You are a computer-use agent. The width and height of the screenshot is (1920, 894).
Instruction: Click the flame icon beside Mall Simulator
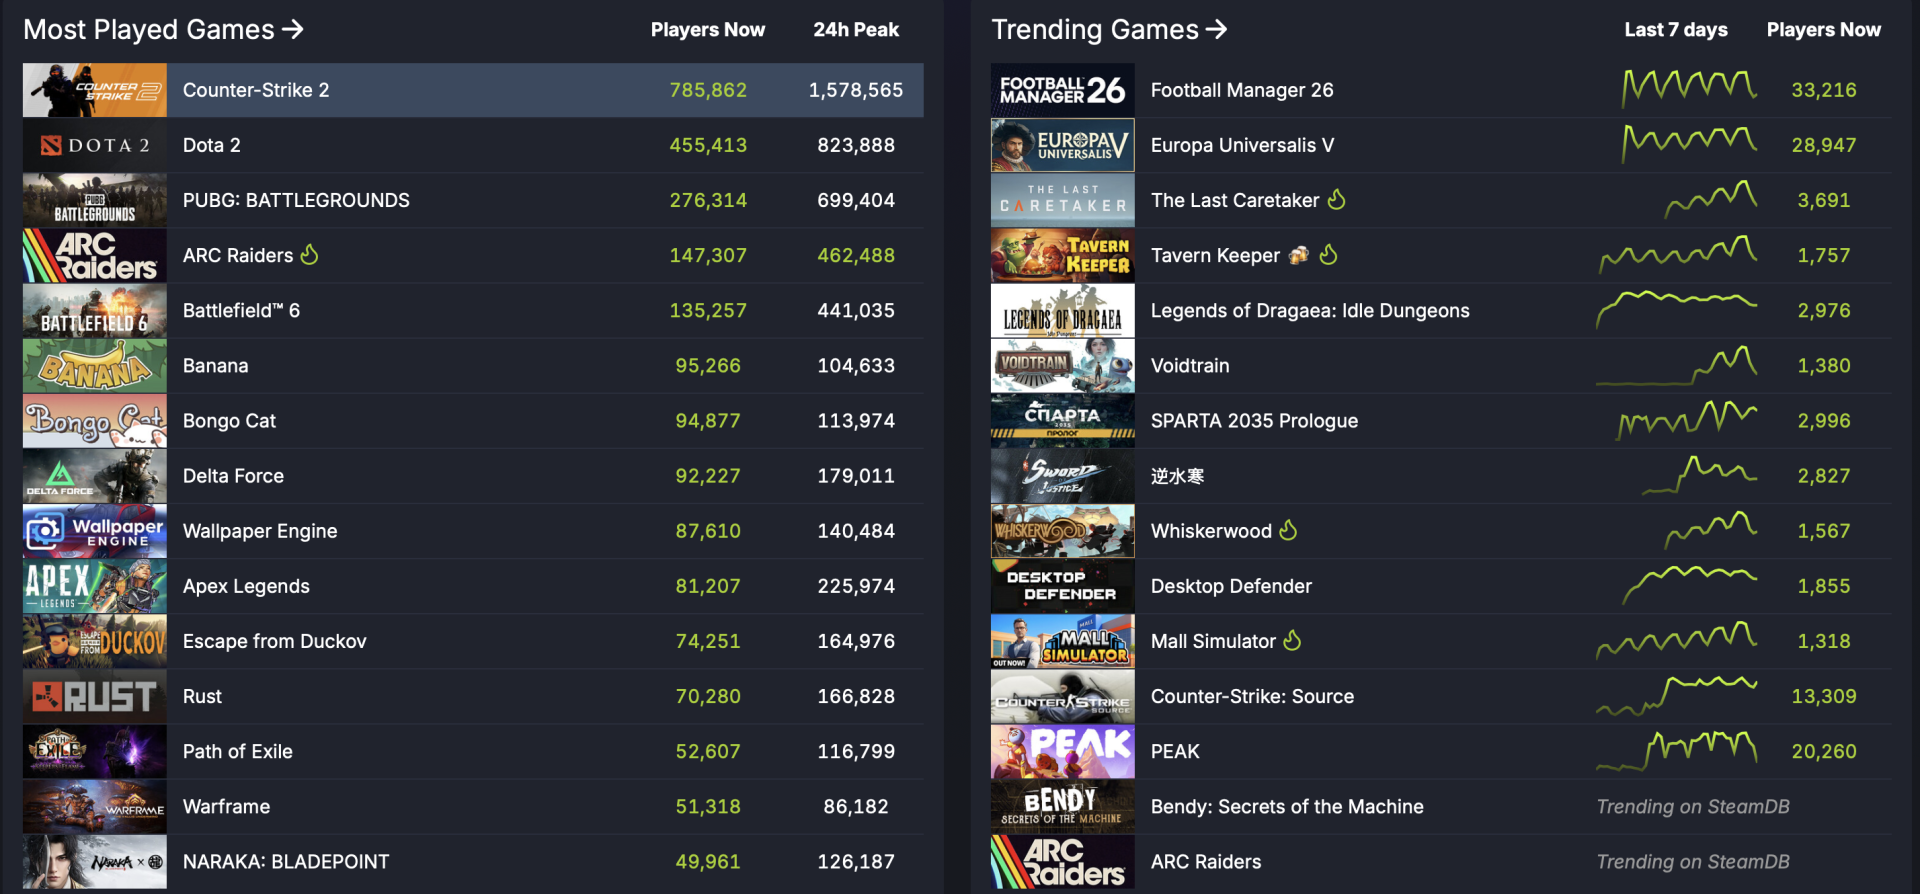pos(1292,640)
